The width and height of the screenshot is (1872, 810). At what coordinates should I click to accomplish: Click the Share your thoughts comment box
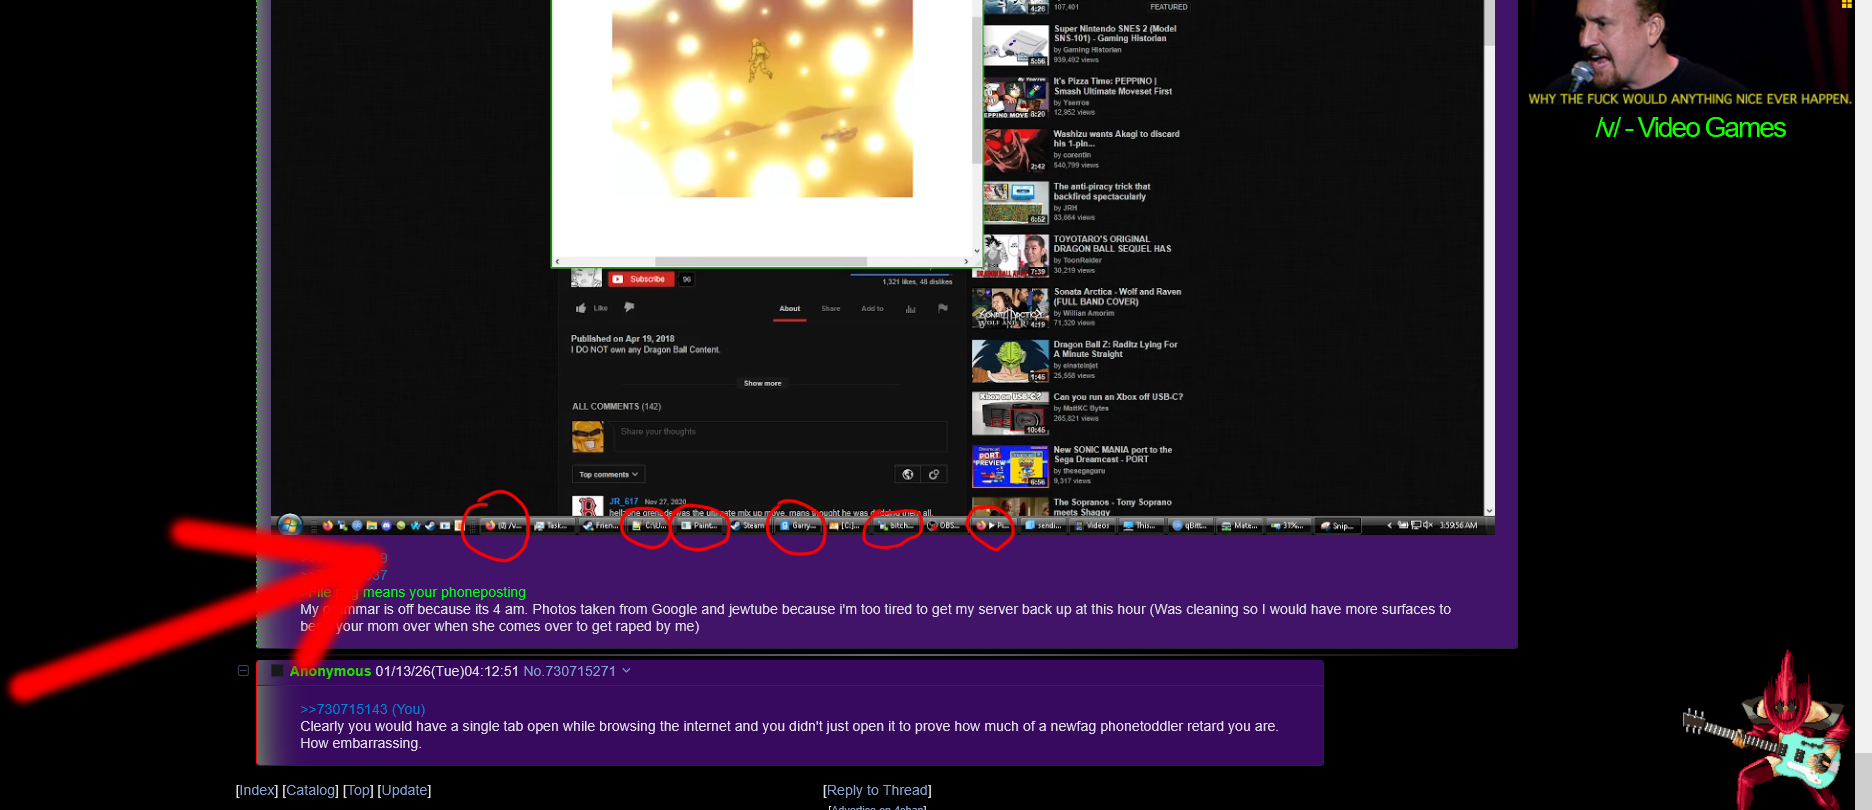tap(780, 436)
